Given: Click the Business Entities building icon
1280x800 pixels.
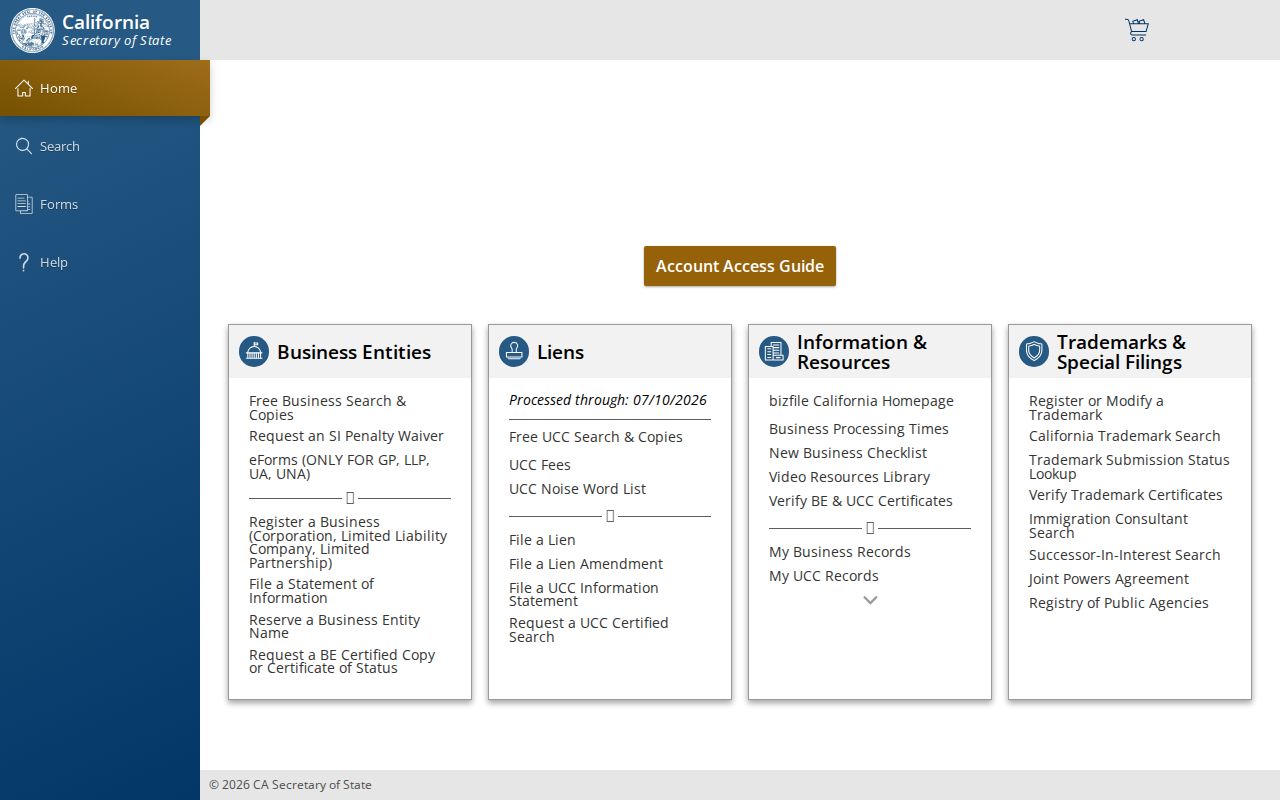Looking at the screenshot, I should click(254, 351).
